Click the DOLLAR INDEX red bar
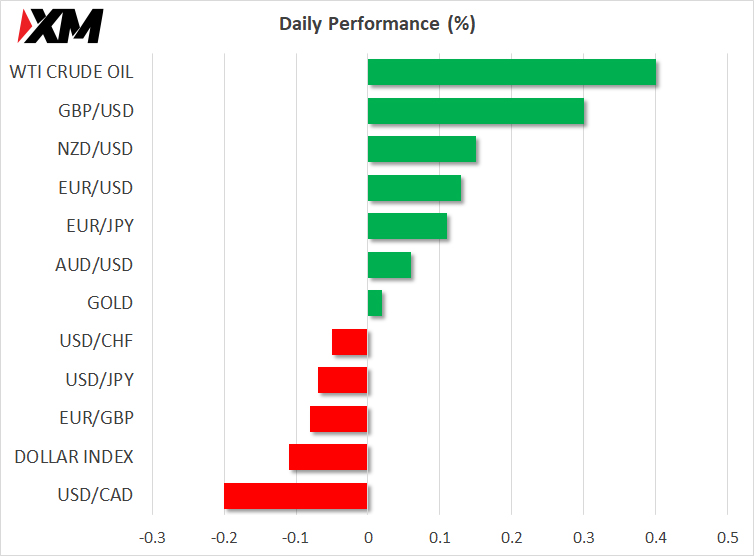 coord(328,457)
